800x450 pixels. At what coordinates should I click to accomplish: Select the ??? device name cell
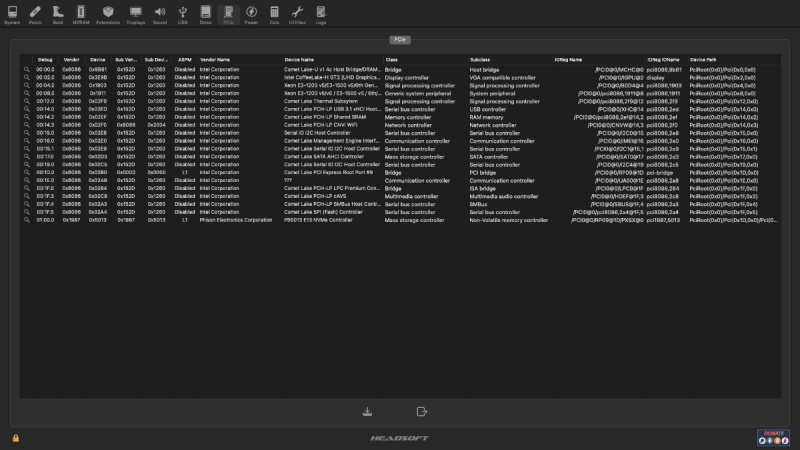point(288,181)
